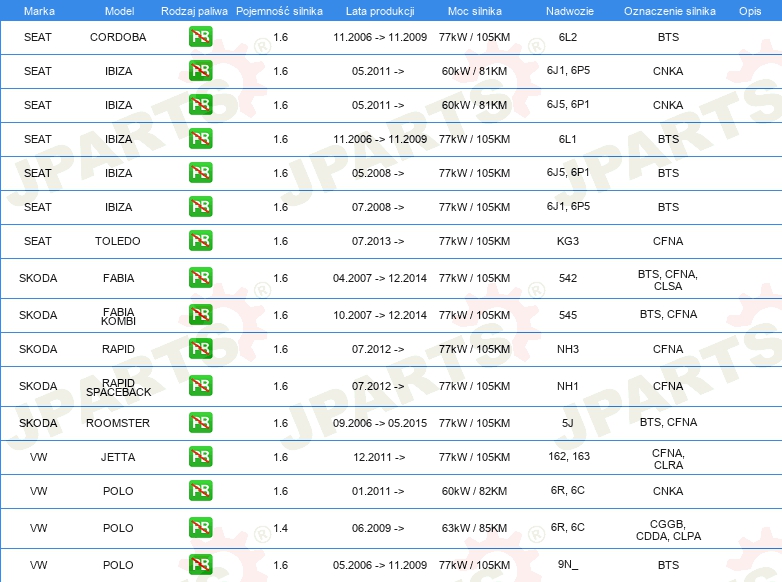
Task: Click the petrol icon in SEAT CORDOBA row
Action: pos(200,37)
